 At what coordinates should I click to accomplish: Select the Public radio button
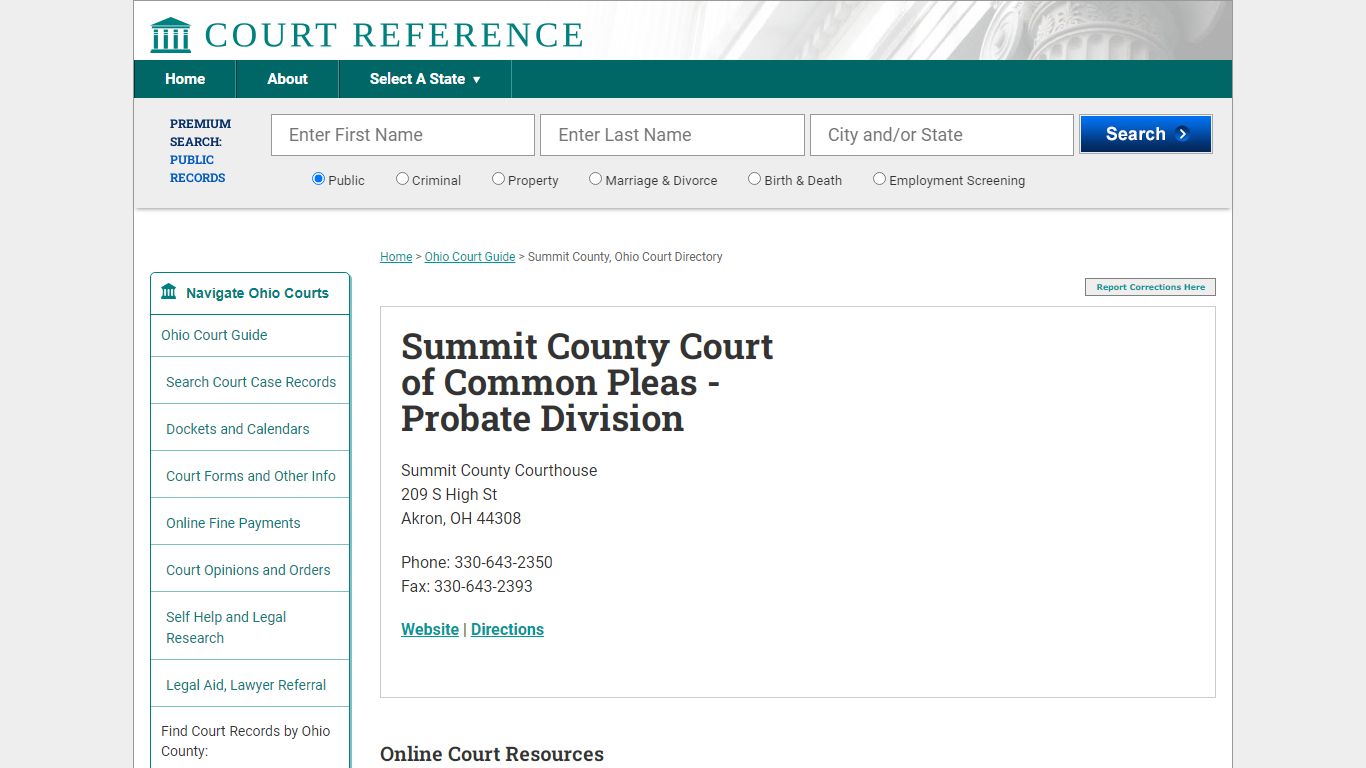(318, 179)
